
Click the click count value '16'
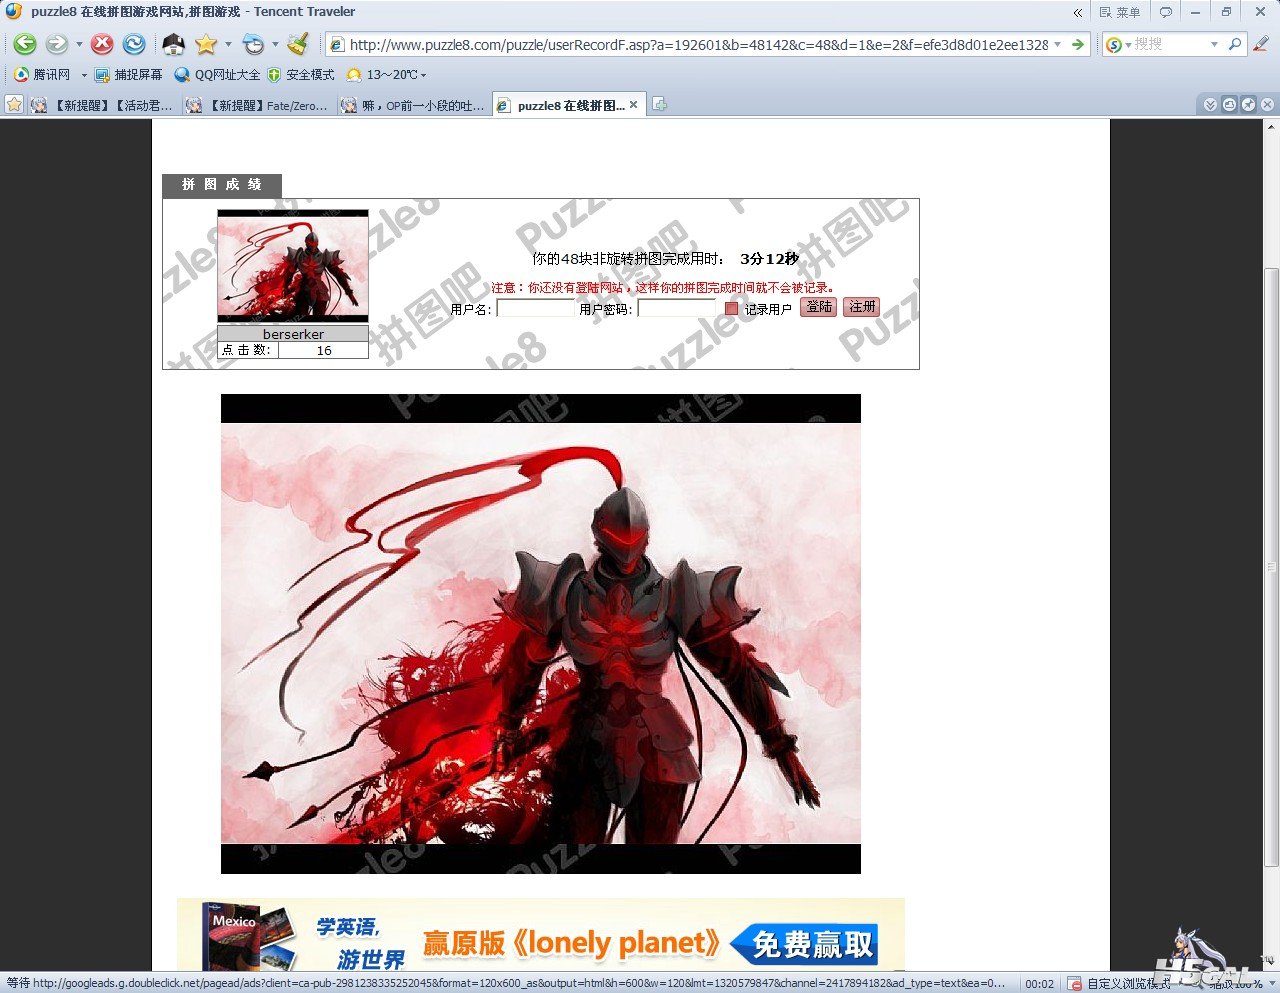coord(324,350)
